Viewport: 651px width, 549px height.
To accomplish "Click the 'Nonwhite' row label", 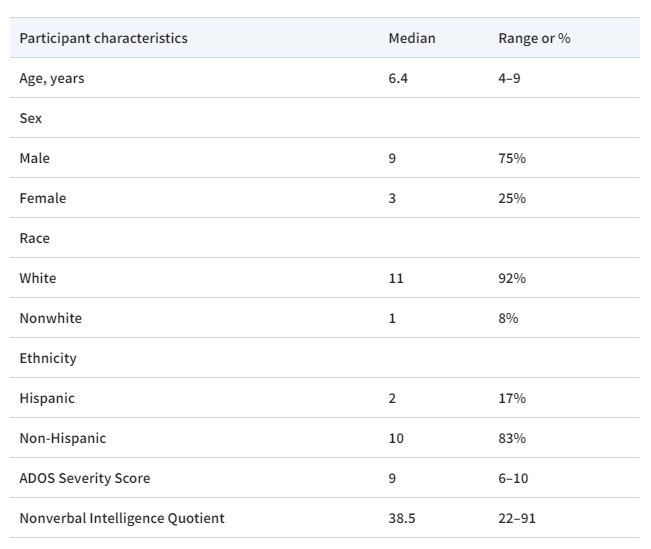I will click(x=50, y=318).
